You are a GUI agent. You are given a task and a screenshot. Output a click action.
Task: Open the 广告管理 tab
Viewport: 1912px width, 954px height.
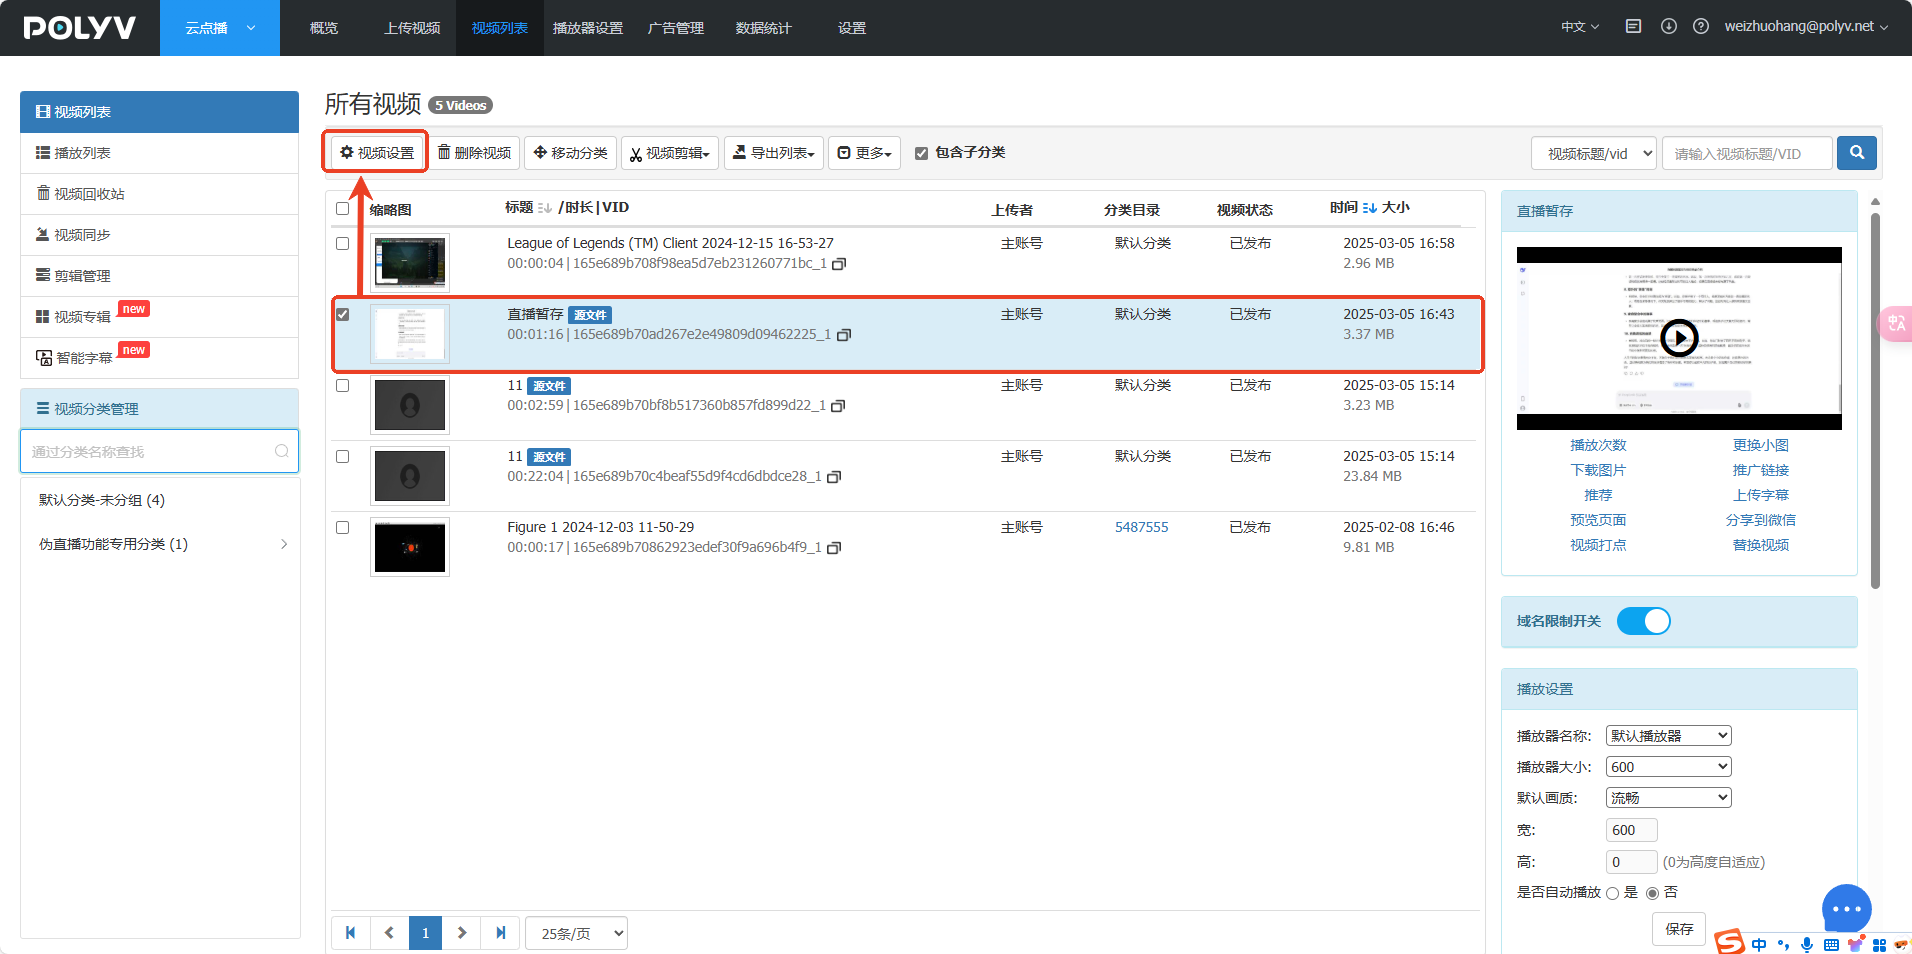[x=676, y=28]
